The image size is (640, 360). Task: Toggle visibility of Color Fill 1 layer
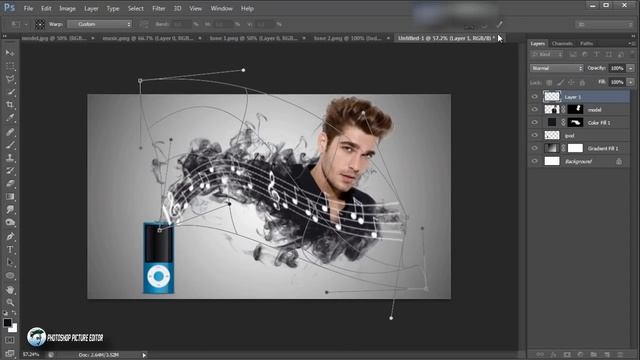534,122
